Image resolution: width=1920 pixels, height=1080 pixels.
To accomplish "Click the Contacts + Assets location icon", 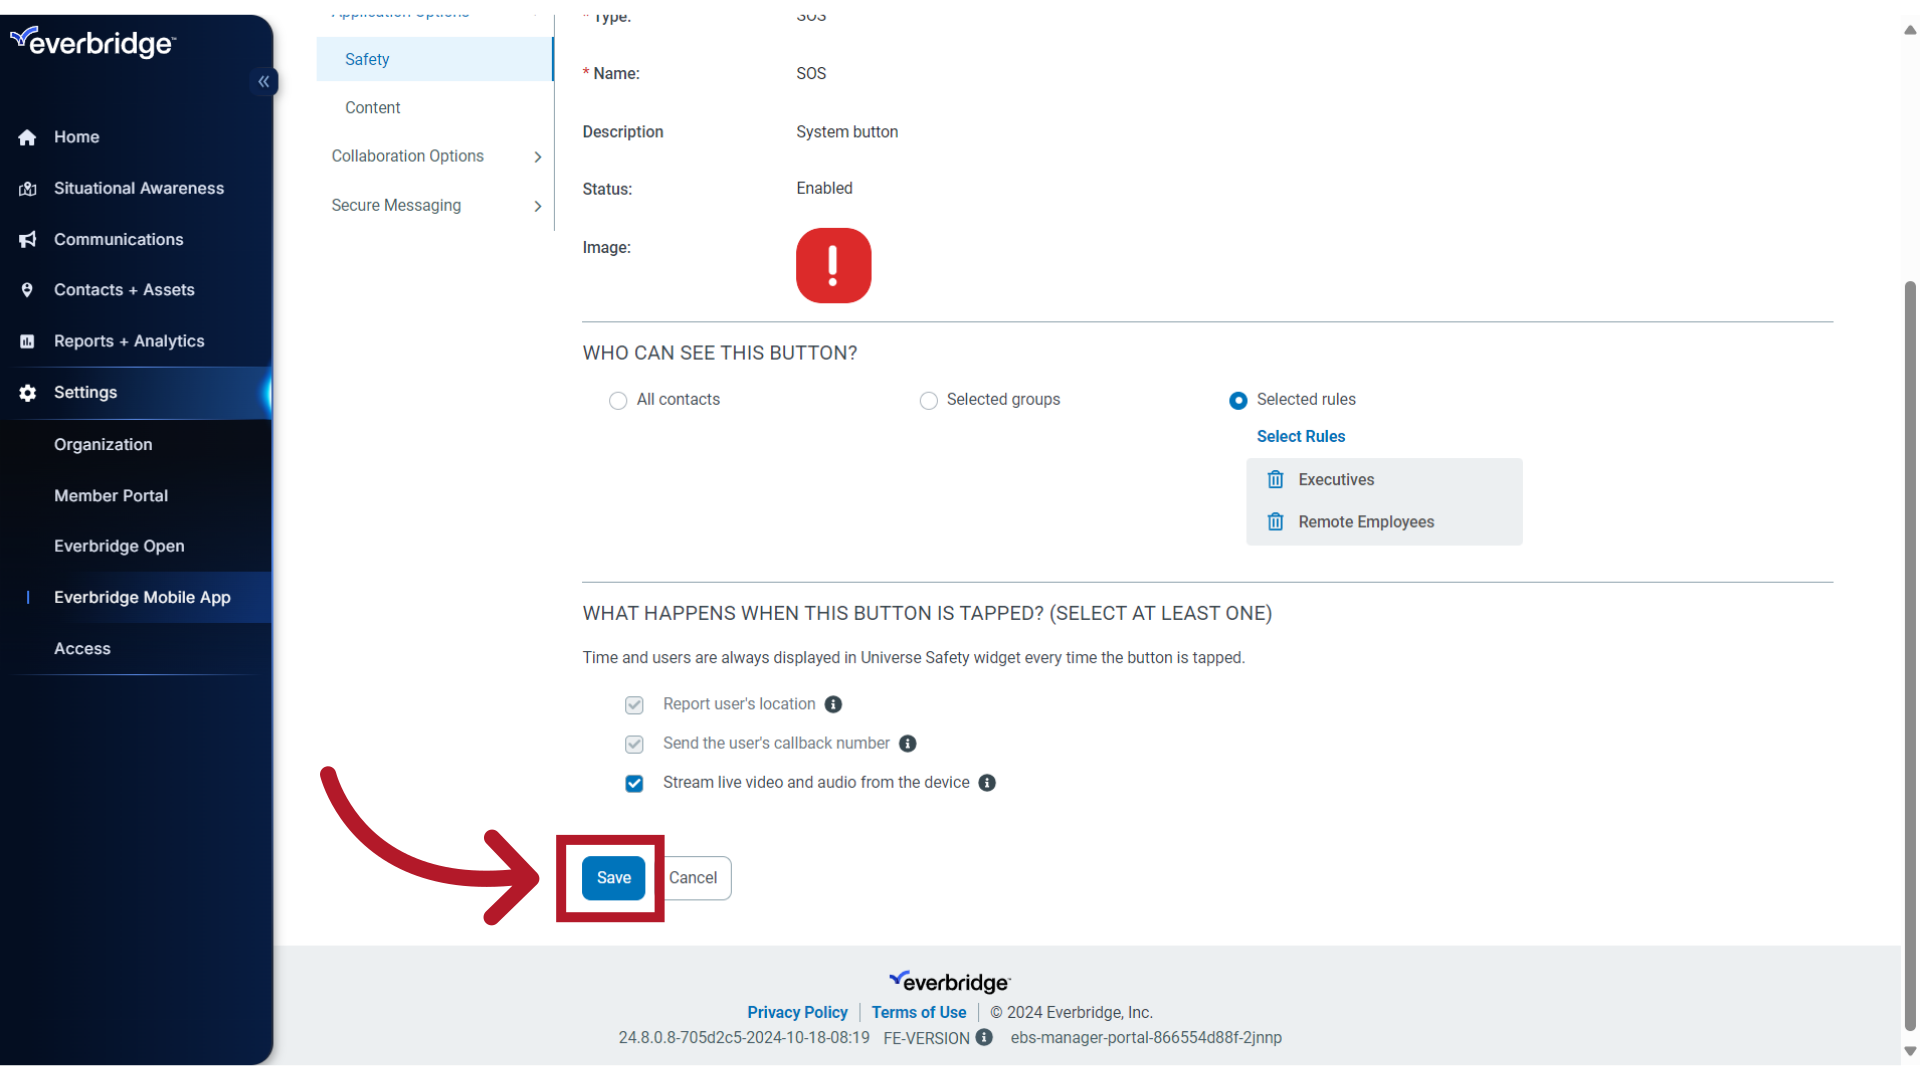I will point(27,290).
